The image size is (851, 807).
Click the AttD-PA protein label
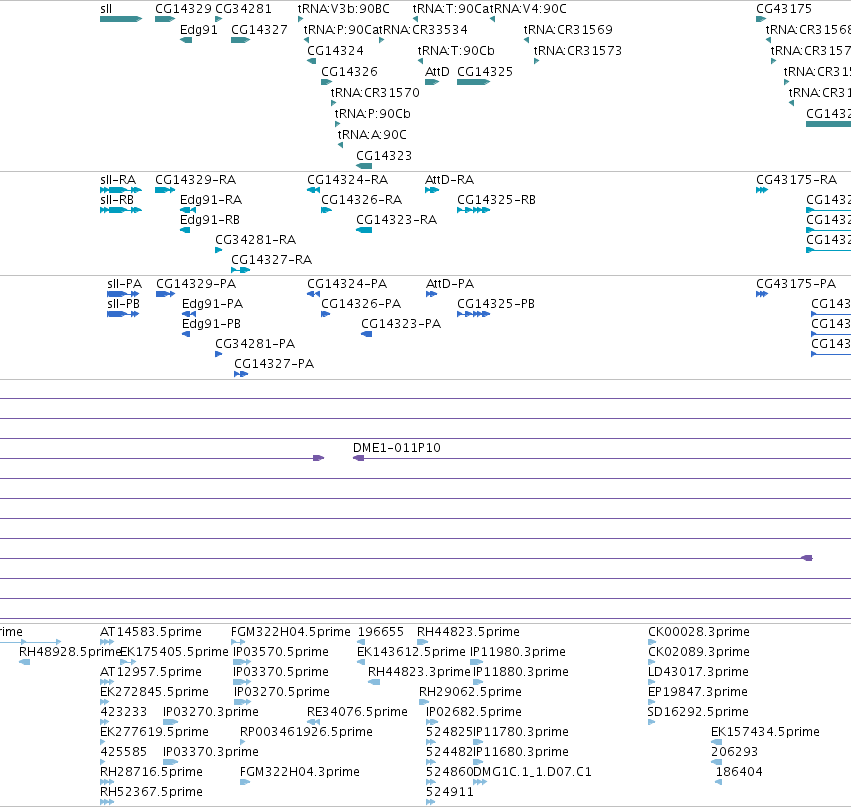(450, 284)
